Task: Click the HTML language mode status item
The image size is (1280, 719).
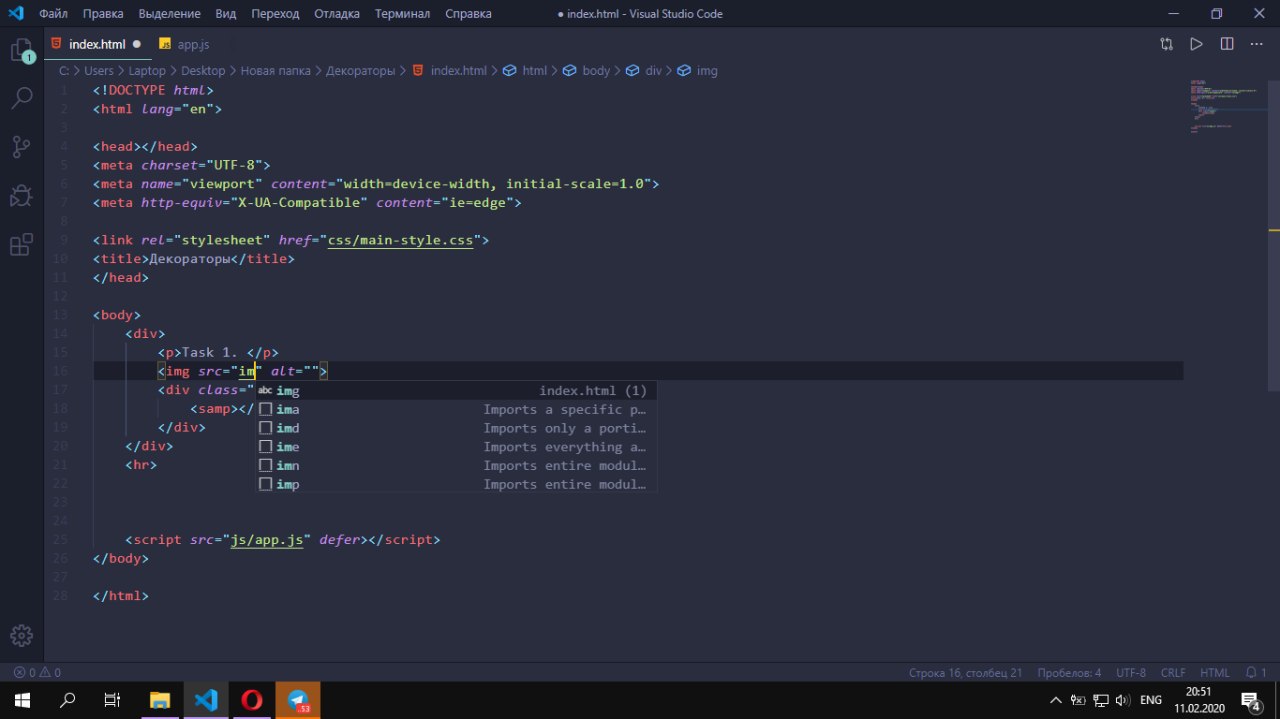Action: [x=1215, y=673]
